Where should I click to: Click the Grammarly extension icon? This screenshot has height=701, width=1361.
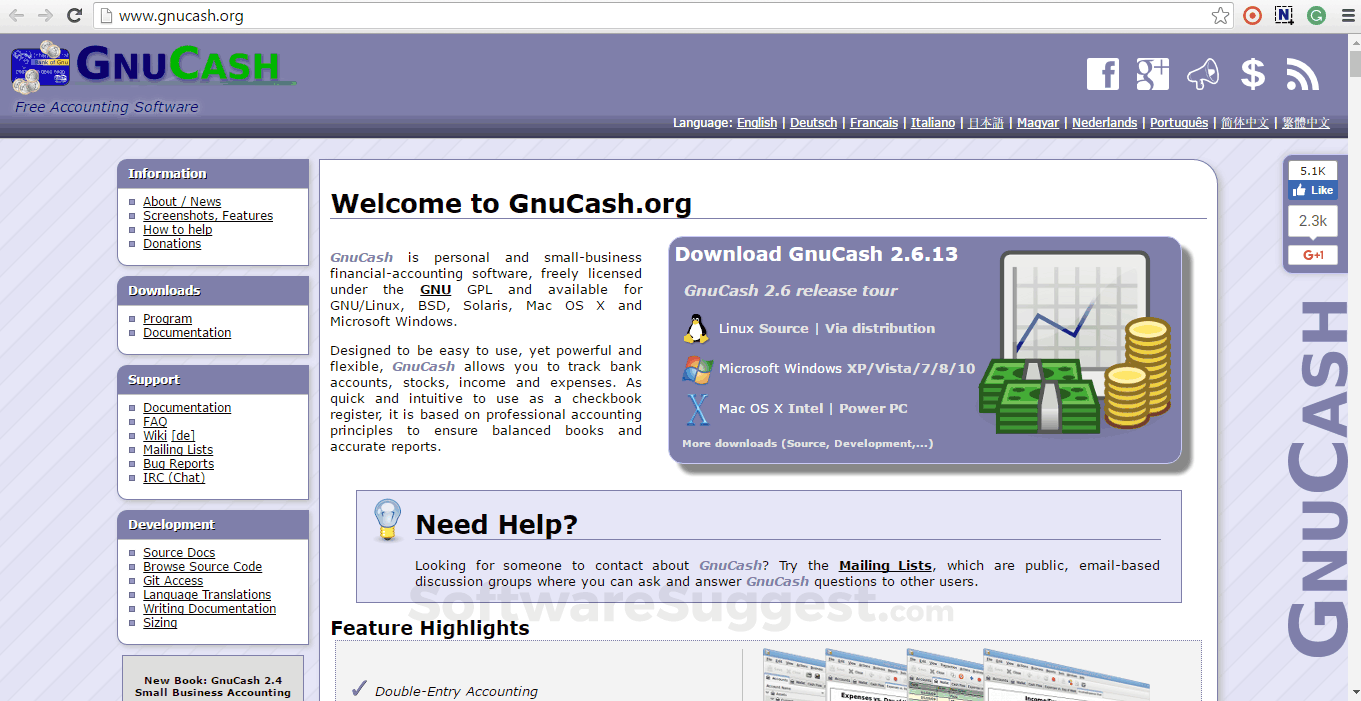point(1316,16)
